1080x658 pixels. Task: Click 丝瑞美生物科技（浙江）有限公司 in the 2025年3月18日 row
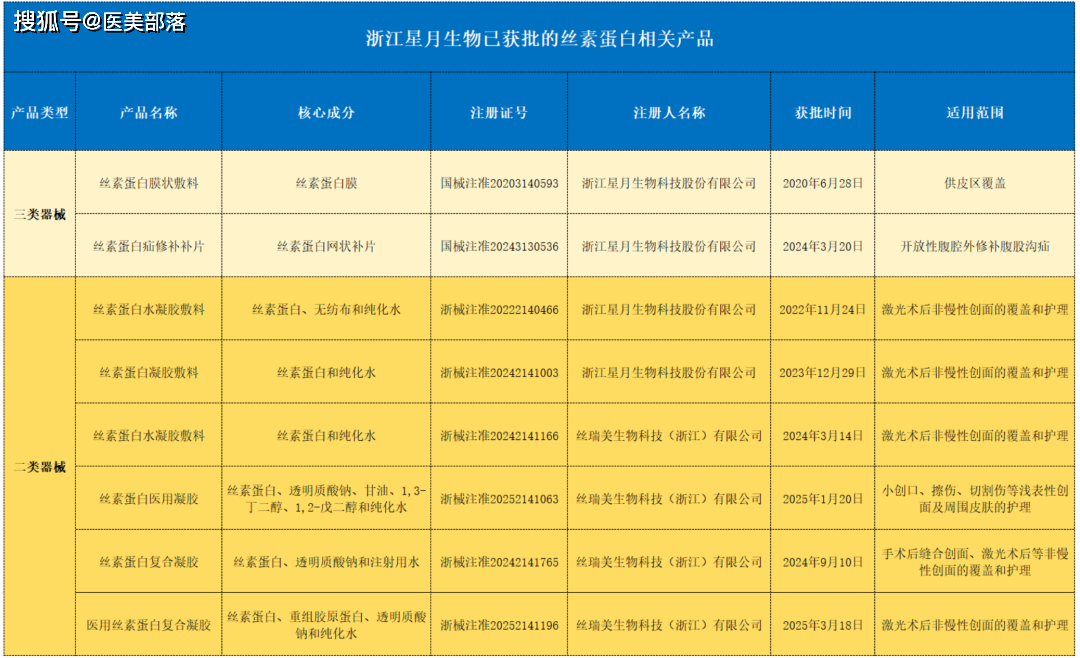point(669,625)
